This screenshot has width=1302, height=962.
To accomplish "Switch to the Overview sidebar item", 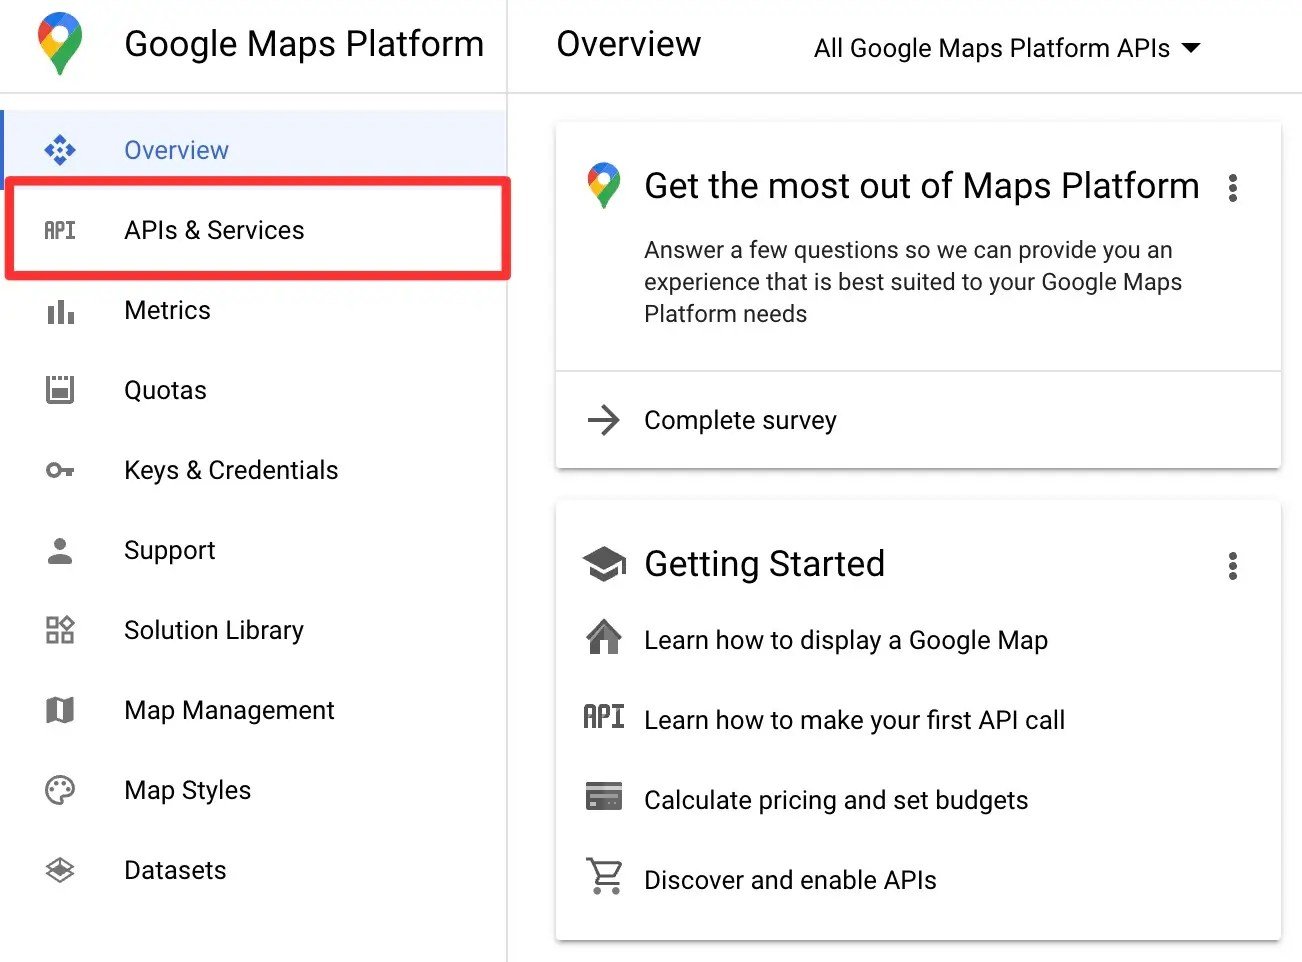I will pos(176,149).
